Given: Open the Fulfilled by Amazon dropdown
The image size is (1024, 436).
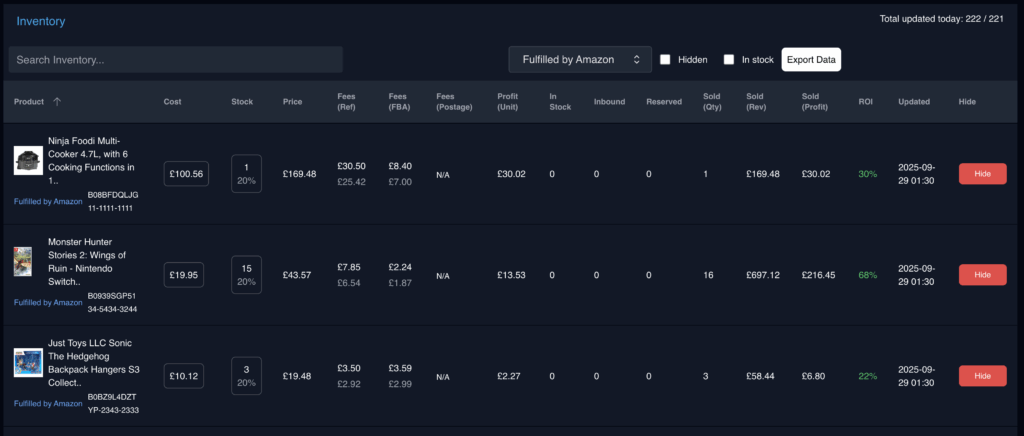Looking at the screenshot, I should (x=580, y=60).
